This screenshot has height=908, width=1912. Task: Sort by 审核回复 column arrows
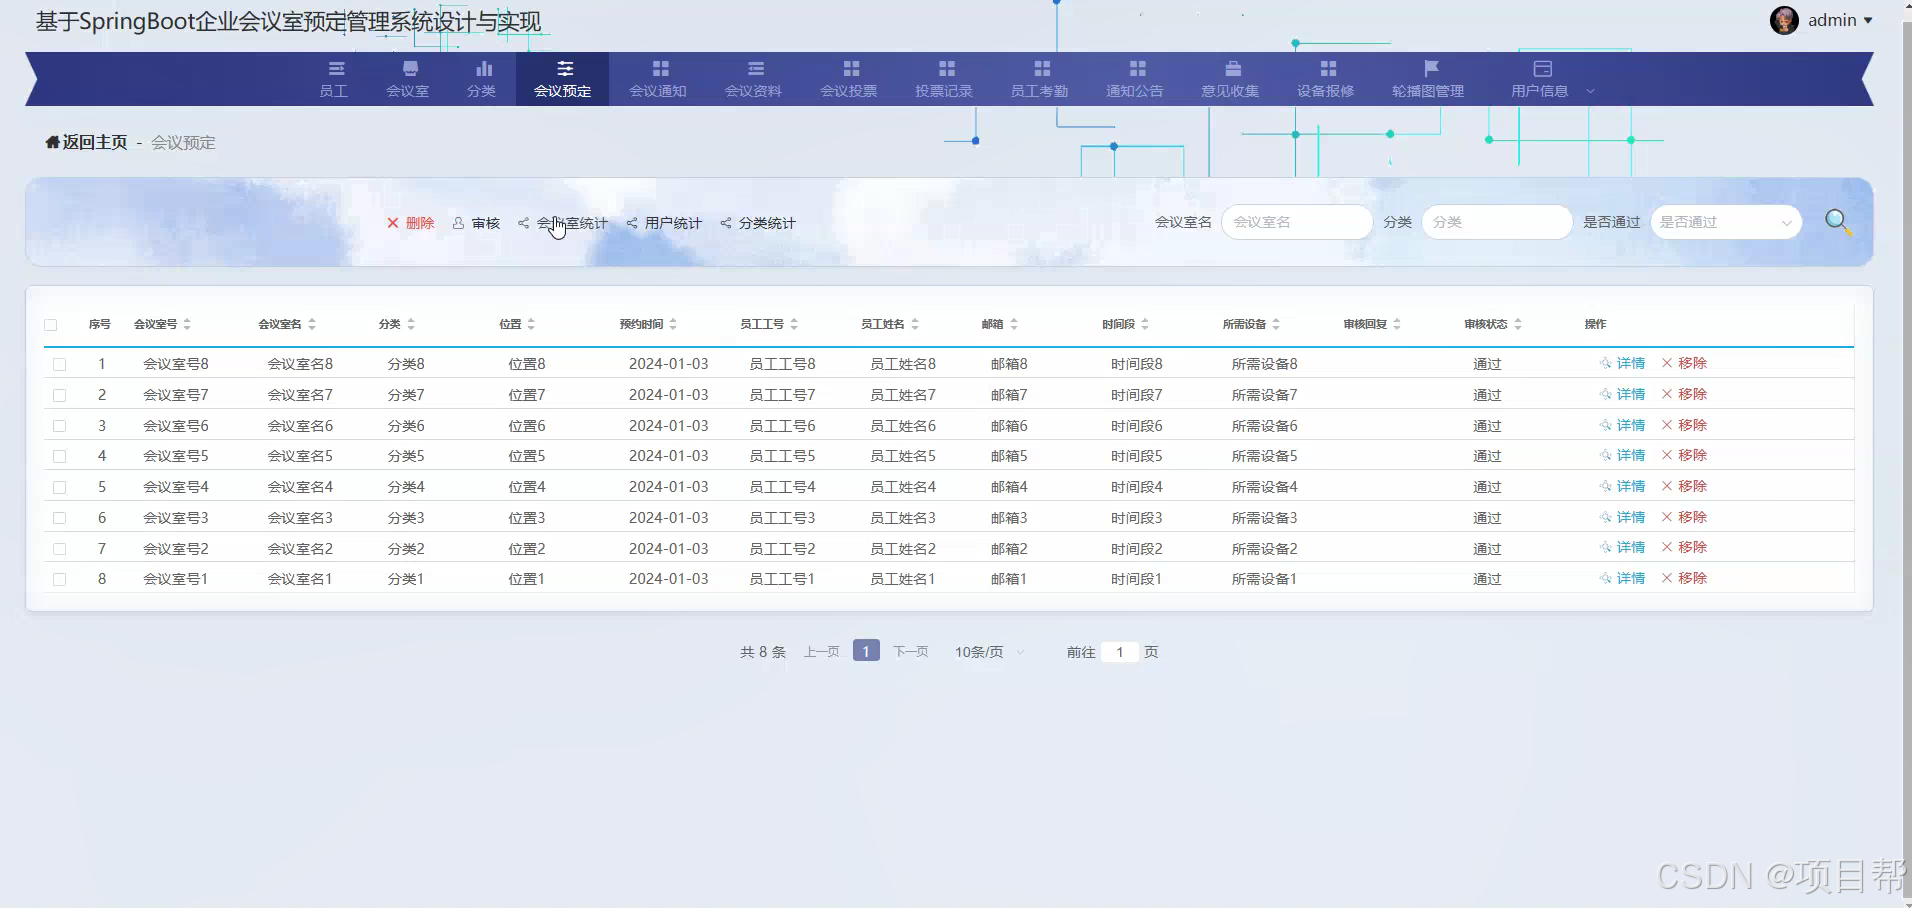click(x=1397, y=324)
